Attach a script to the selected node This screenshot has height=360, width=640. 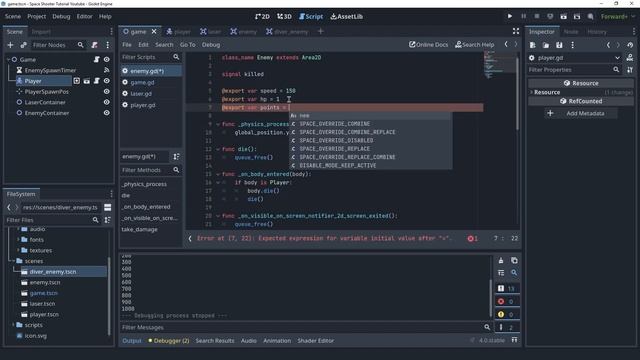(94, 45)
